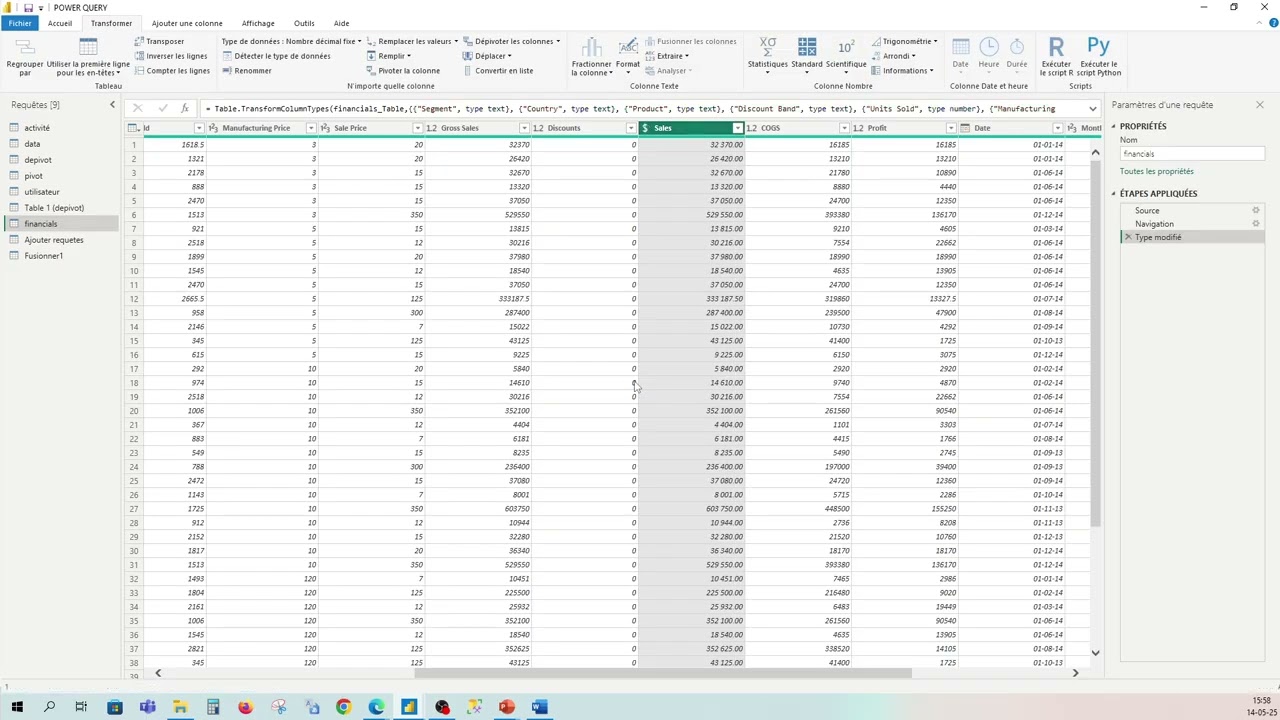Viewport: 1280px width, 720px height.
Task: Click Détecter le type de données
Action: [276, 56]
